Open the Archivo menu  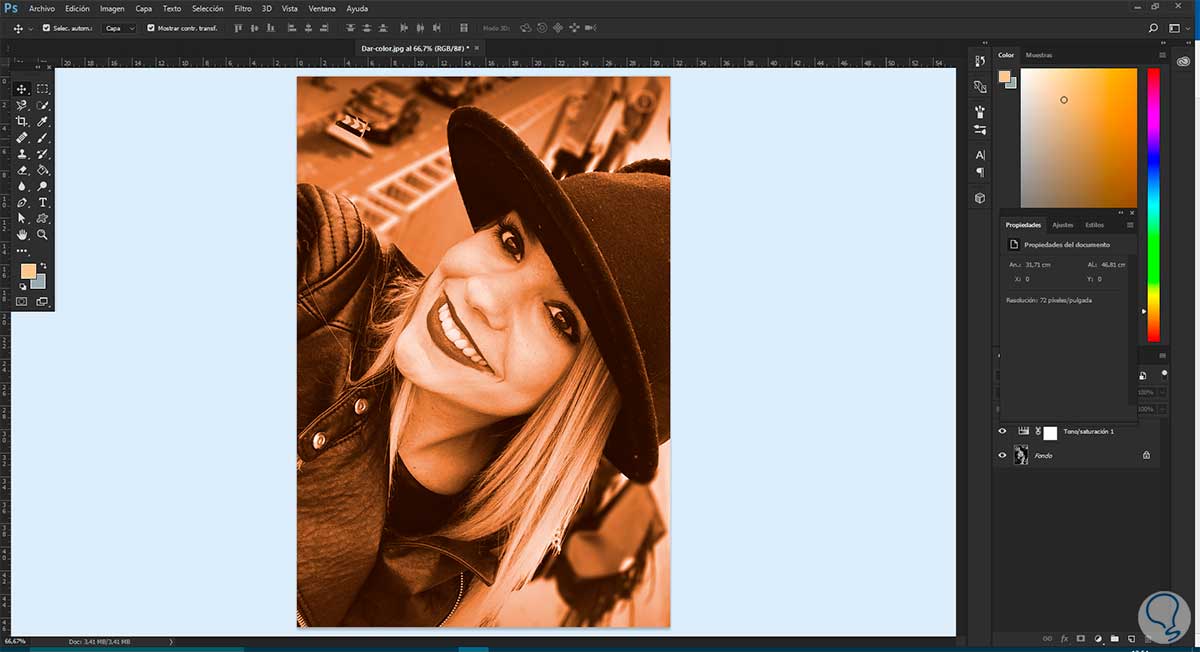coord(42,8)
